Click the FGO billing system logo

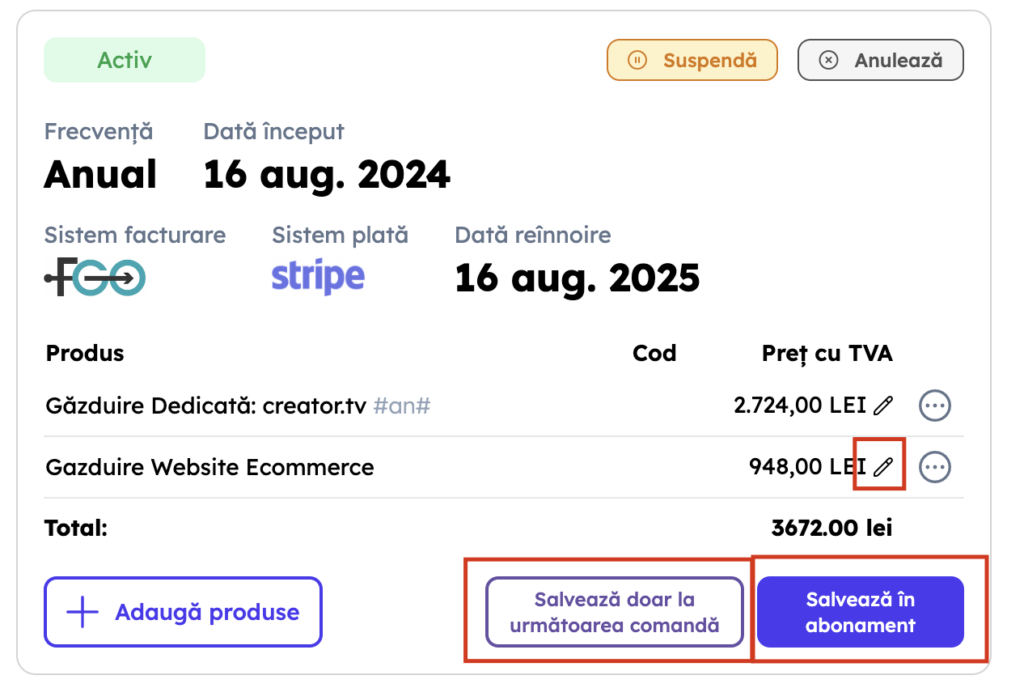point(95,277)
